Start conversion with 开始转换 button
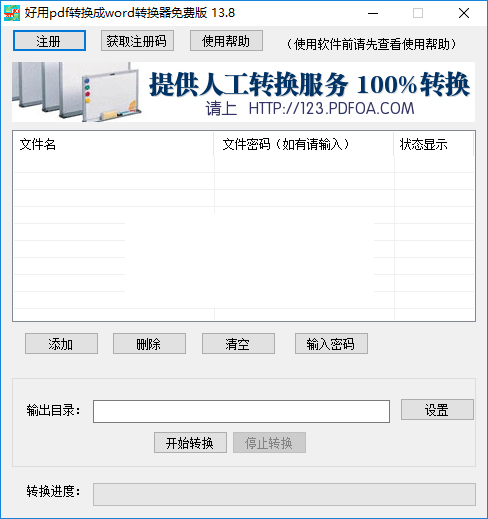The height and width of the screenshot is (519, 488). coord(190,443)
